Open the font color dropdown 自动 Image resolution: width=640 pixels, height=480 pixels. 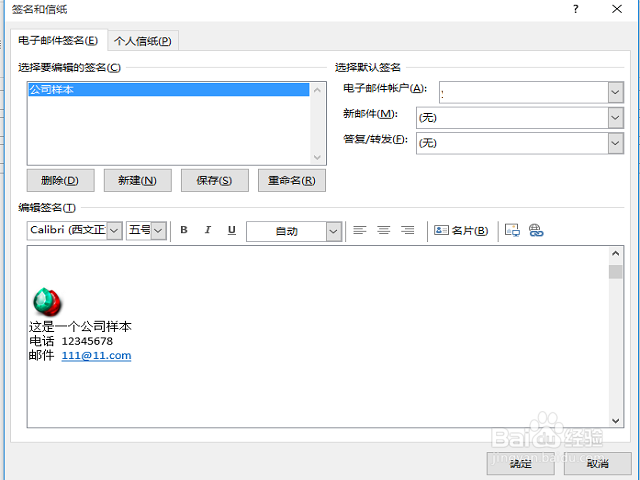tap(333, 231)
